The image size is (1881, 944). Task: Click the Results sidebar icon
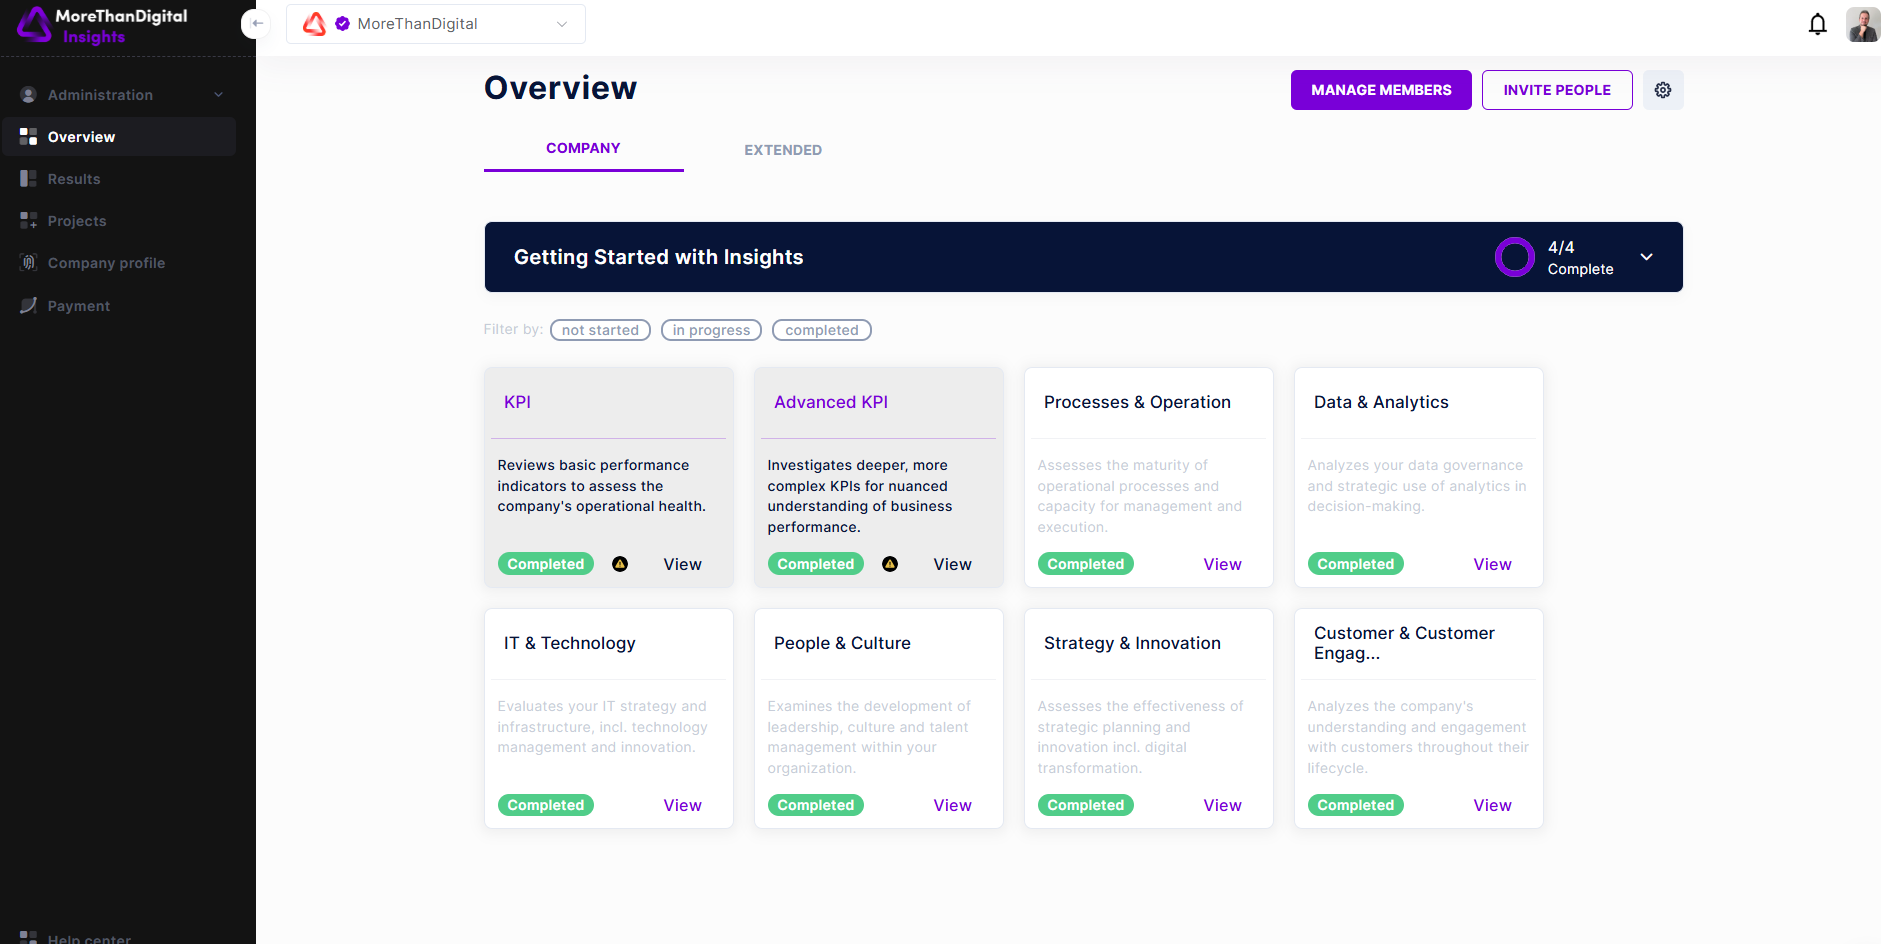(28, 179)
